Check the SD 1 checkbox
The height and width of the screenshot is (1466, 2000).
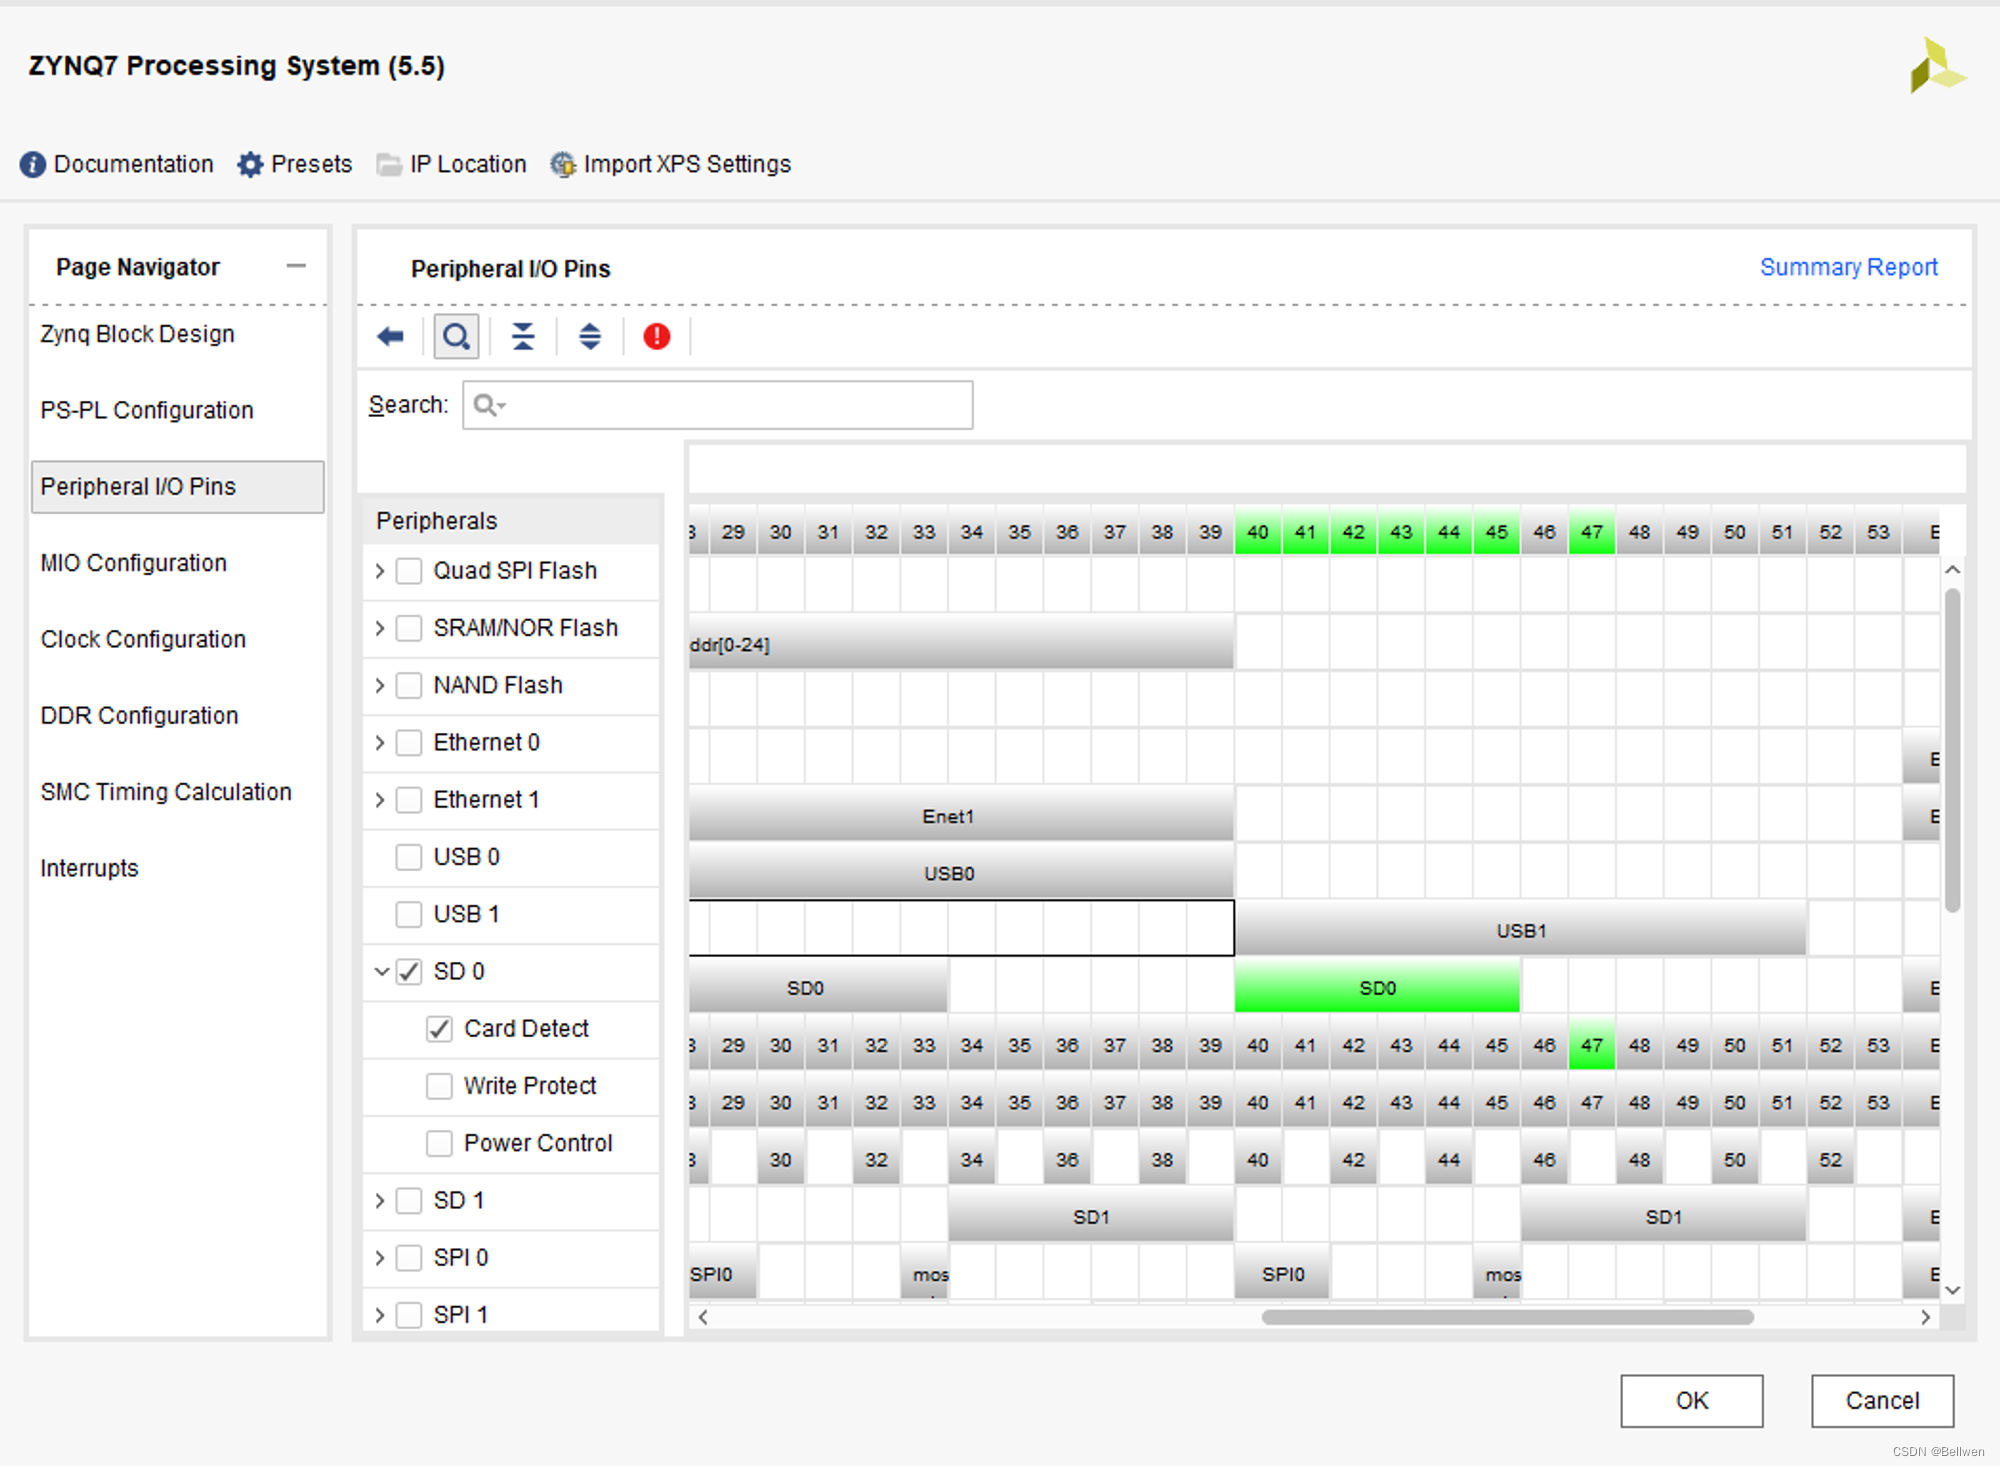409,1200
